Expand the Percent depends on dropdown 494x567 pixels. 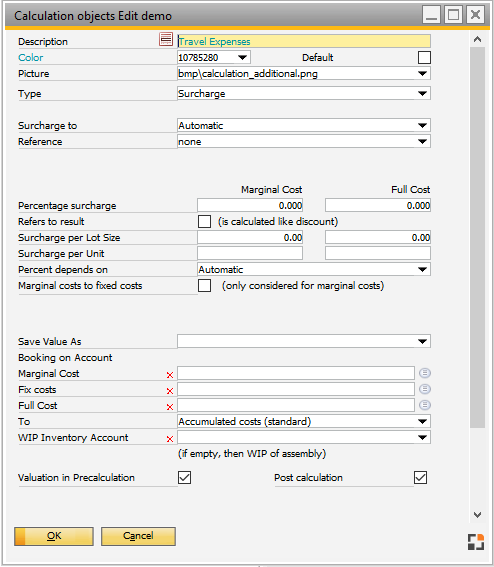pyautogui.click(x=422, y=269)
